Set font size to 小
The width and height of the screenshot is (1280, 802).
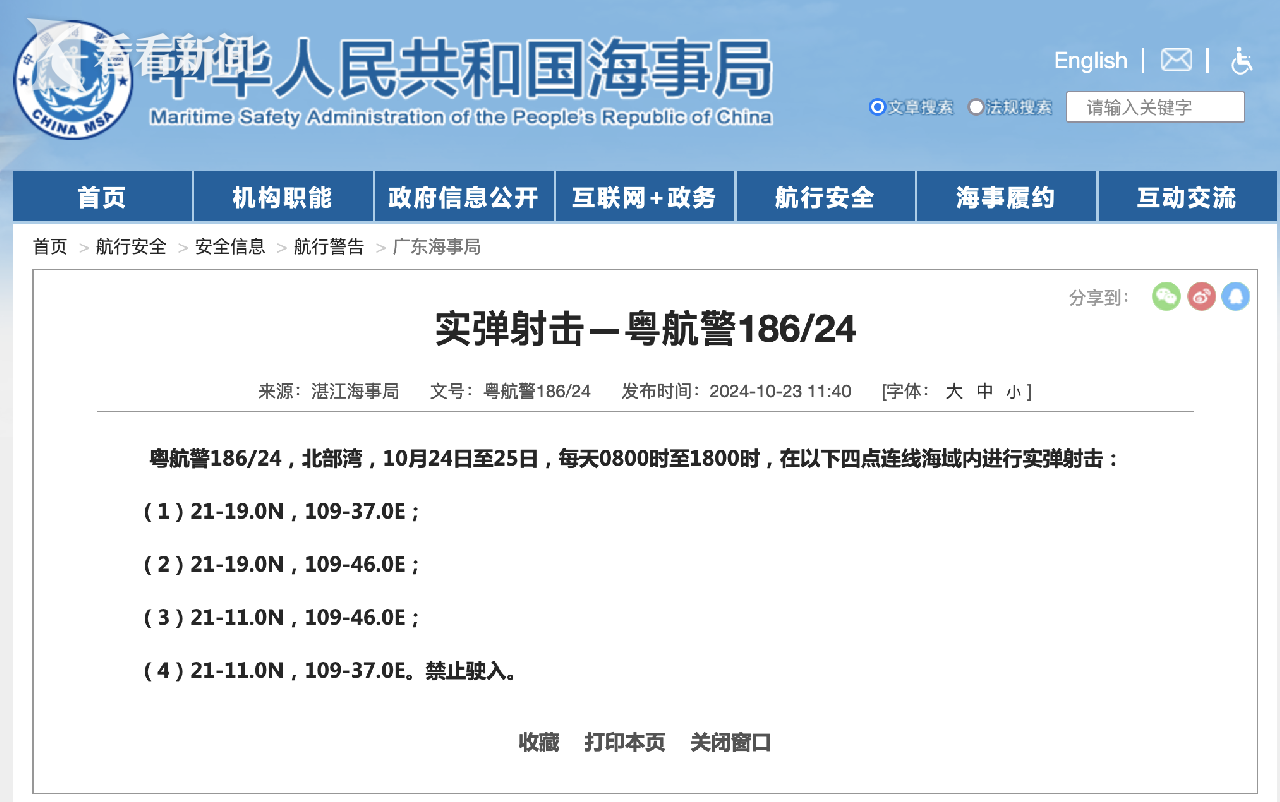tap(1013, 393)
